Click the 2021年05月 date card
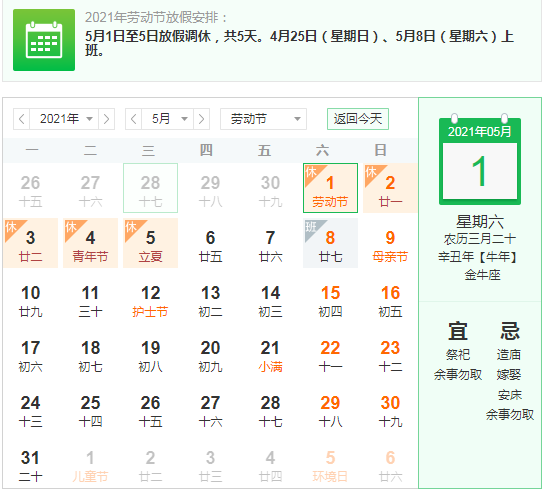 tap(480, 161)
